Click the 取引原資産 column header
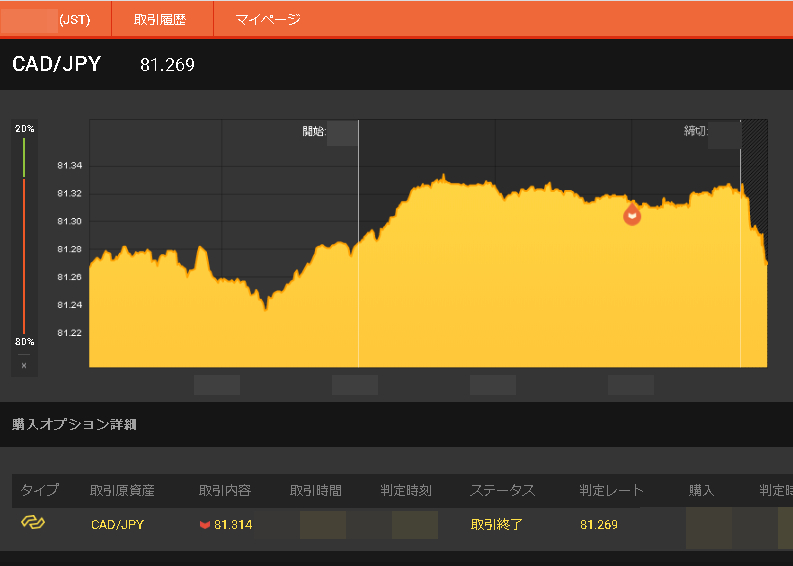Image resolution: width=793 pixels, height=566 pixels. (x=122, y=490)
